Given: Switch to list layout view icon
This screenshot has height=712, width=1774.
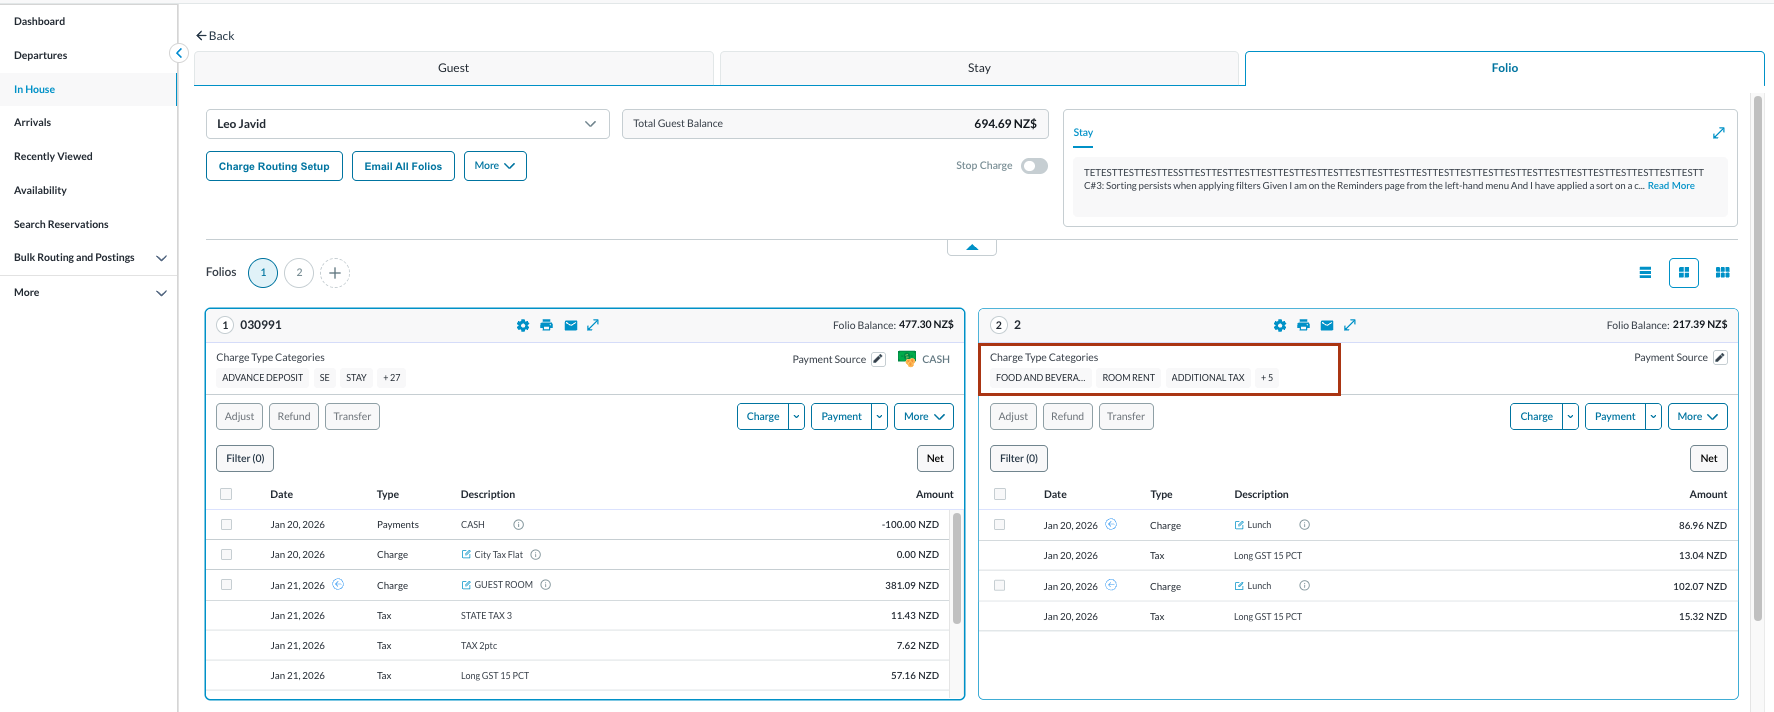Looking at the screenshot, I should 1645,273.
